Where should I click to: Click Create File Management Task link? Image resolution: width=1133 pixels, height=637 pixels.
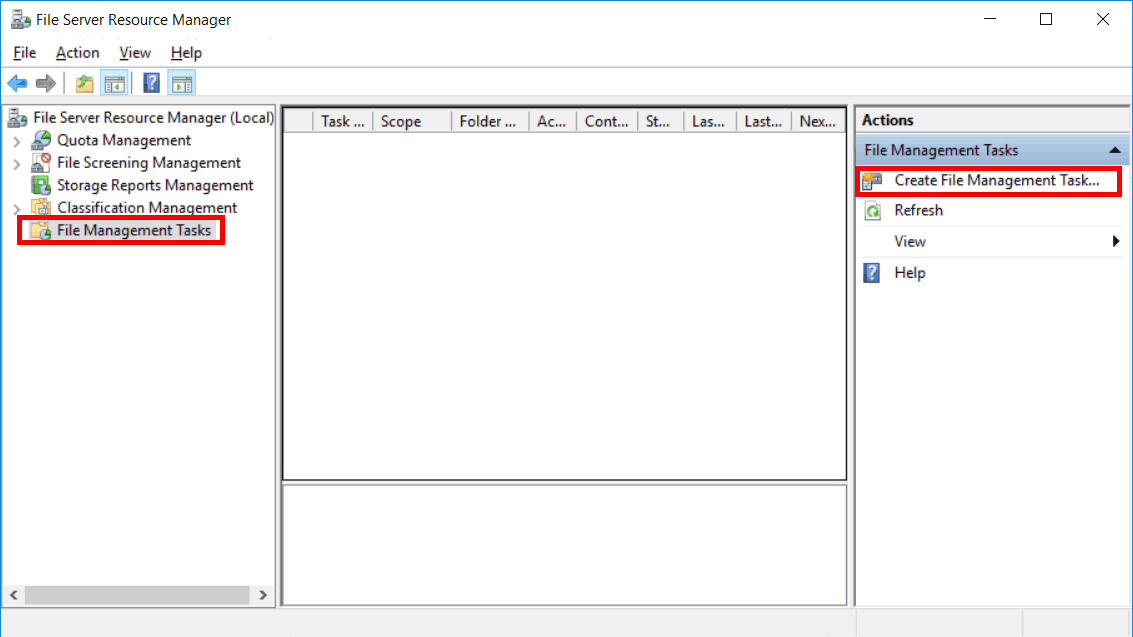(988, 181)
